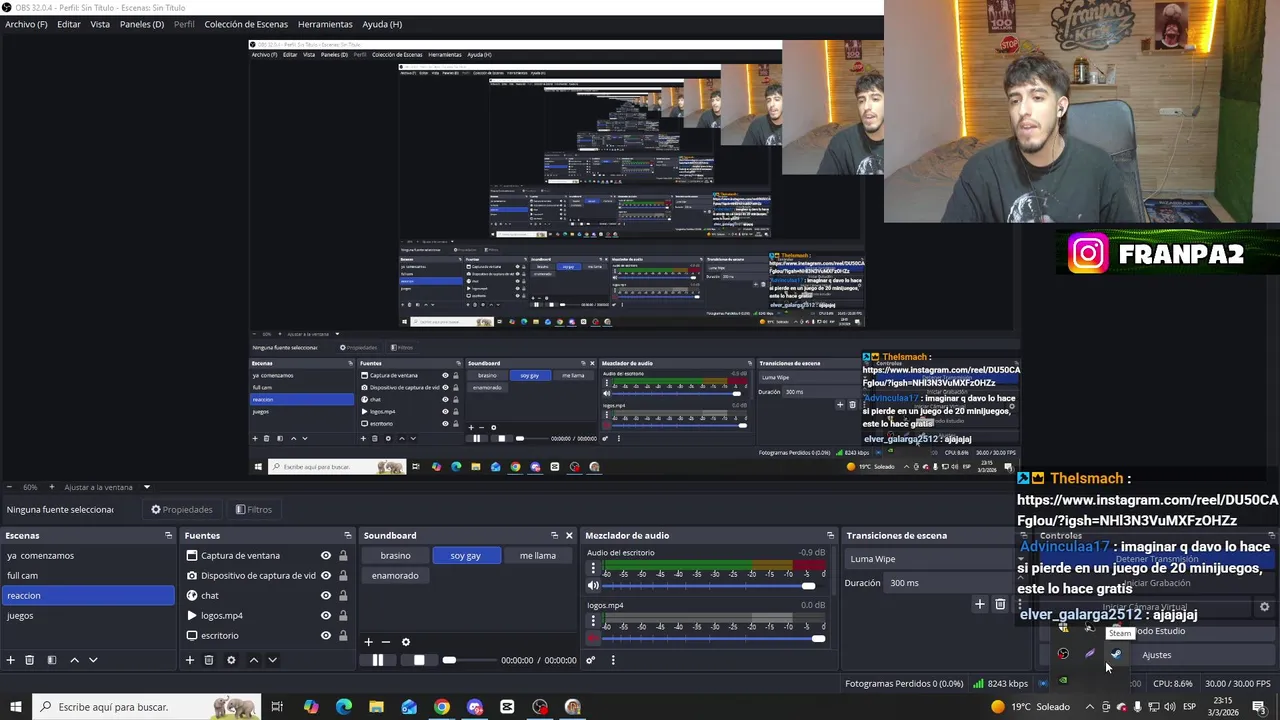Click the Propiedades button

click(182, 510)
